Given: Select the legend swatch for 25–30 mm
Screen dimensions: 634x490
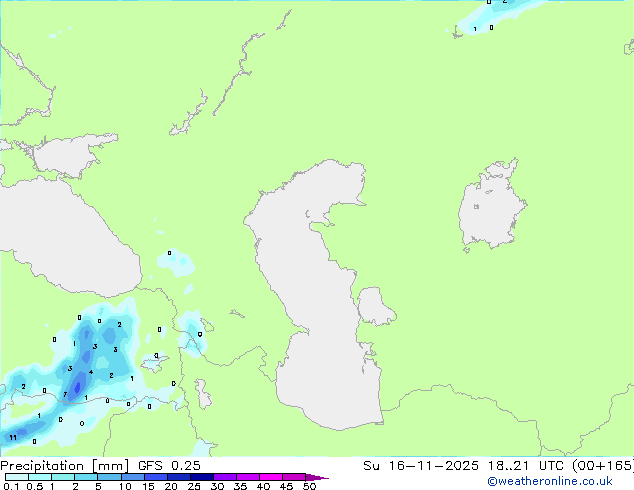Looking at the screenshot, I should point(202,477).
